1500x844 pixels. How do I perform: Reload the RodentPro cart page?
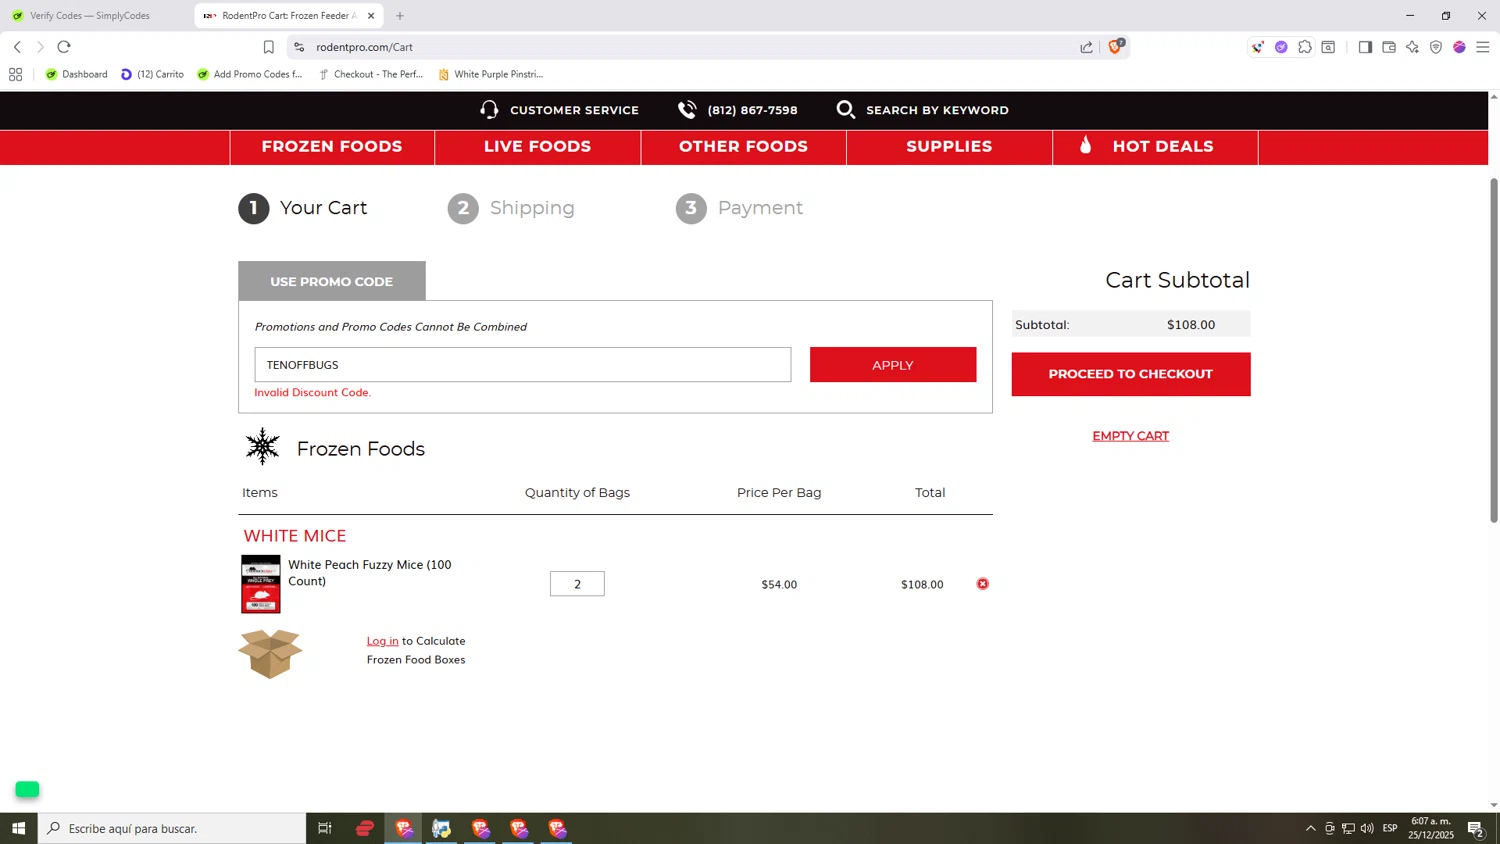point(64,47)
